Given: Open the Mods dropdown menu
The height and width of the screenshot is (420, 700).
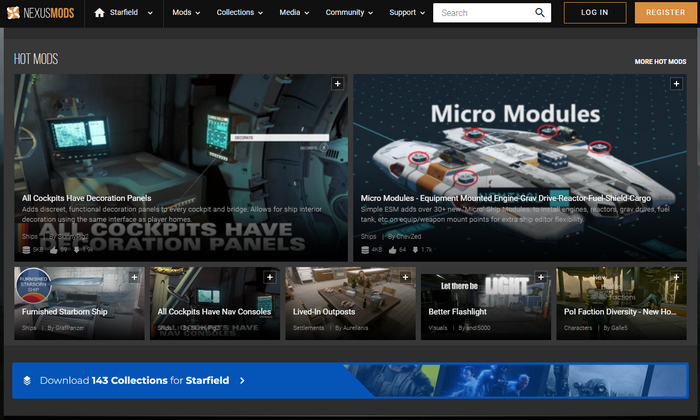Looking at the screenshot, I should [x=186, y=13].
